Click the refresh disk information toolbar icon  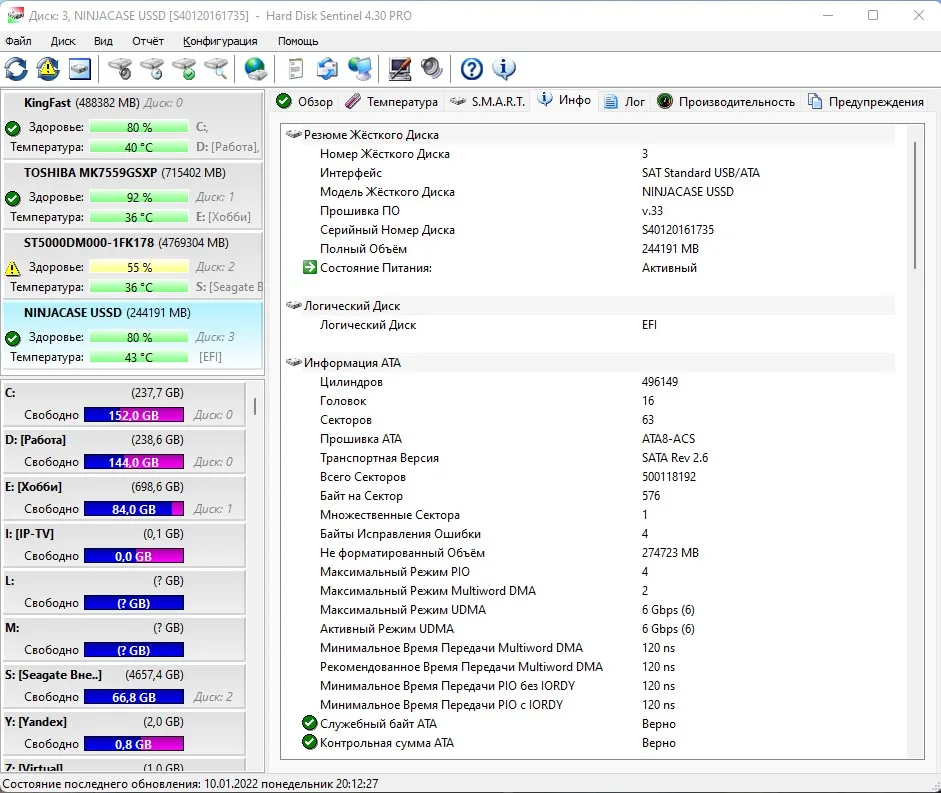click(17, 69)
